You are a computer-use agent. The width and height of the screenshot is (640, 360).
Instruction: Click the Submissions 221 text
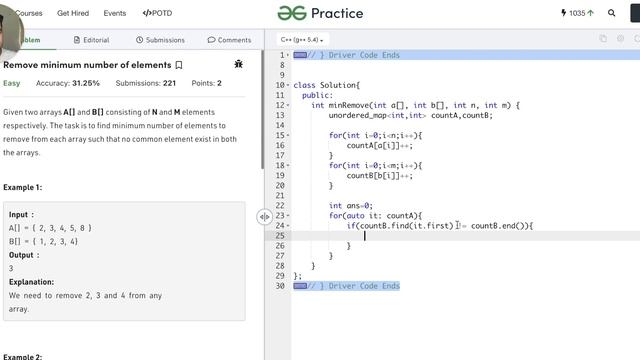(x=146, y=83)
